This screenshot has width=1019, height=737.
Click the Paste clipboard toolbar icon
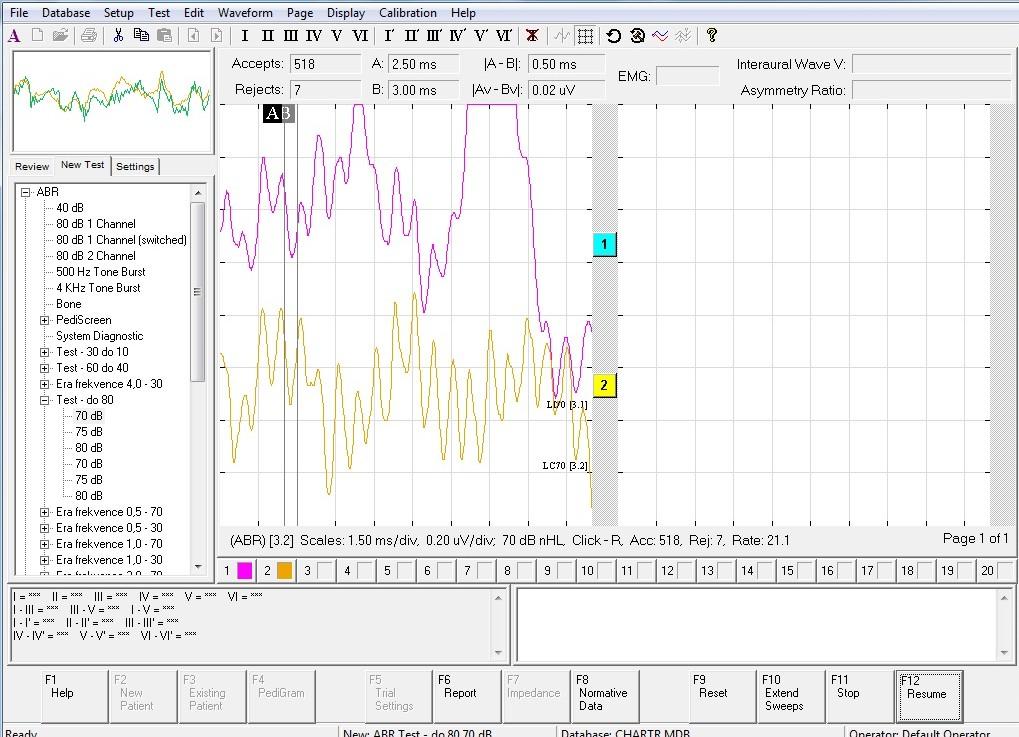click(x=164, y=35)
